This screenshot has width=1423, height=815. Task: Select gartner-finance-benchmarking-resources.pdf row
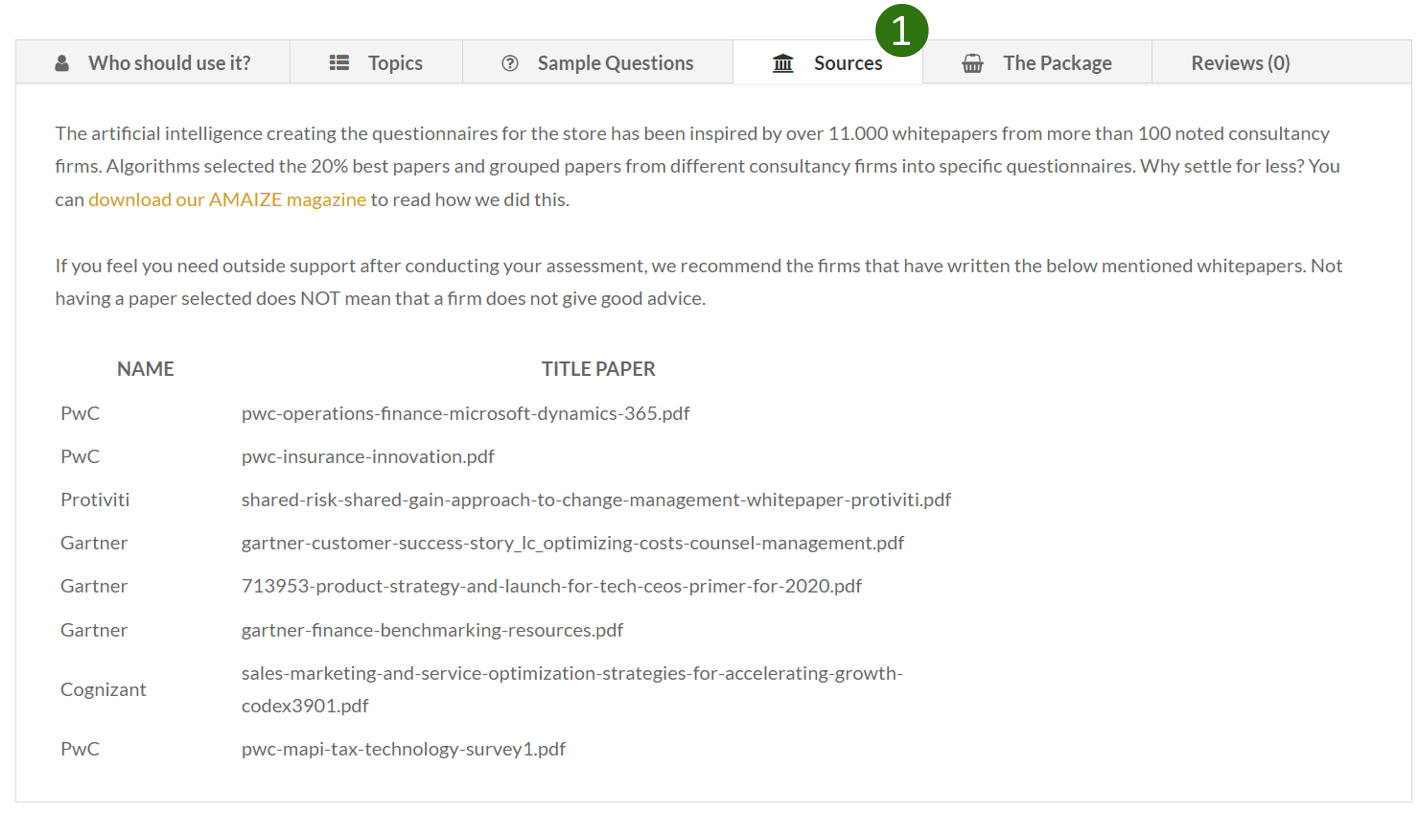click(x=432, y=630)
